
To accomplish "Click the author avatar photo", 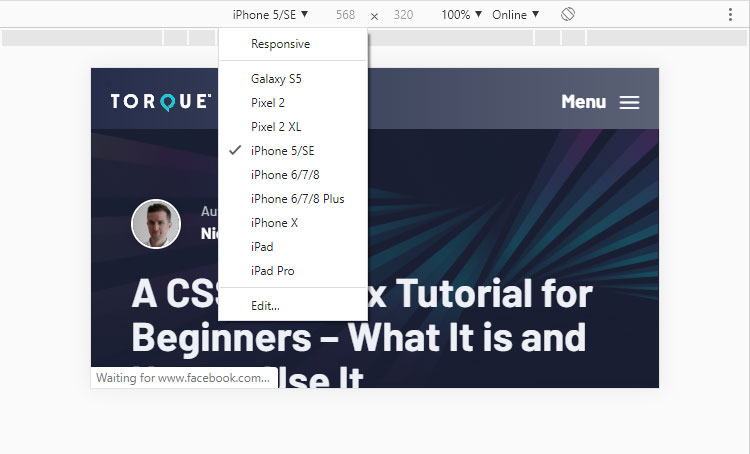I will (x=156, y=223).
